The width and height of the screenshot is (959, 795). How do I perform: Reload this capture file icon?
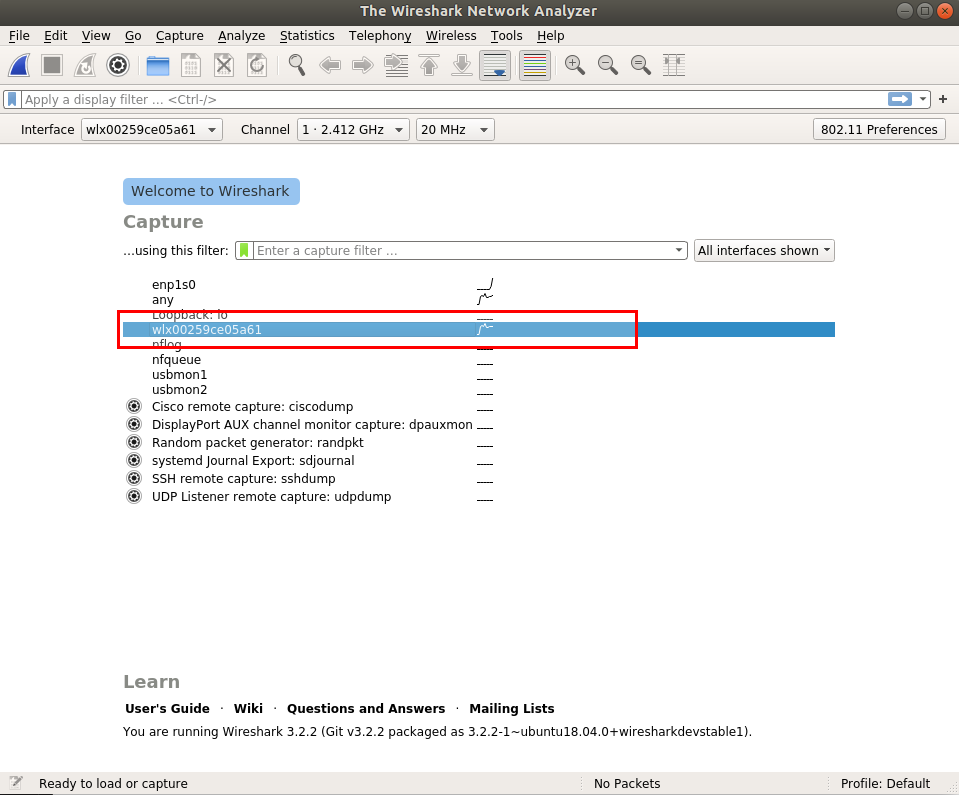pyautogui.click(x=257, y=65)
